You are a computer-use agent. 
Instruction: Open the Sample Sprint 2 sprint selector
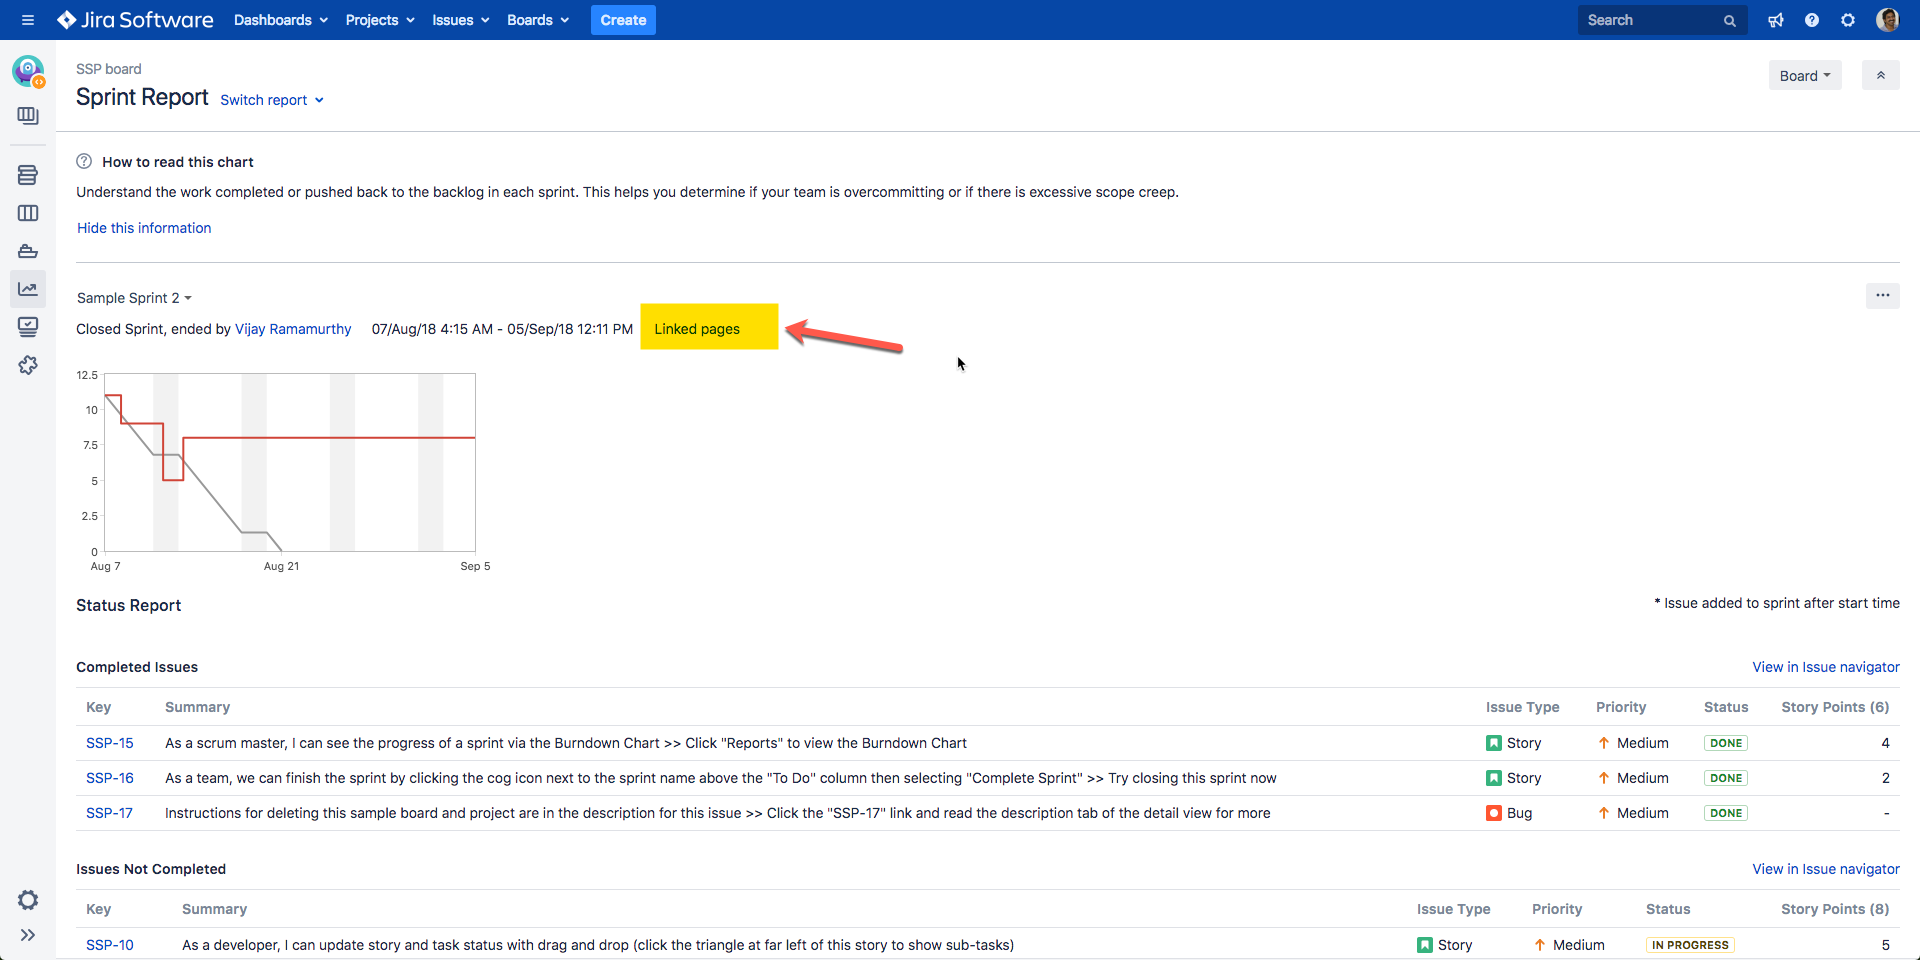click(x=134, y=297)
